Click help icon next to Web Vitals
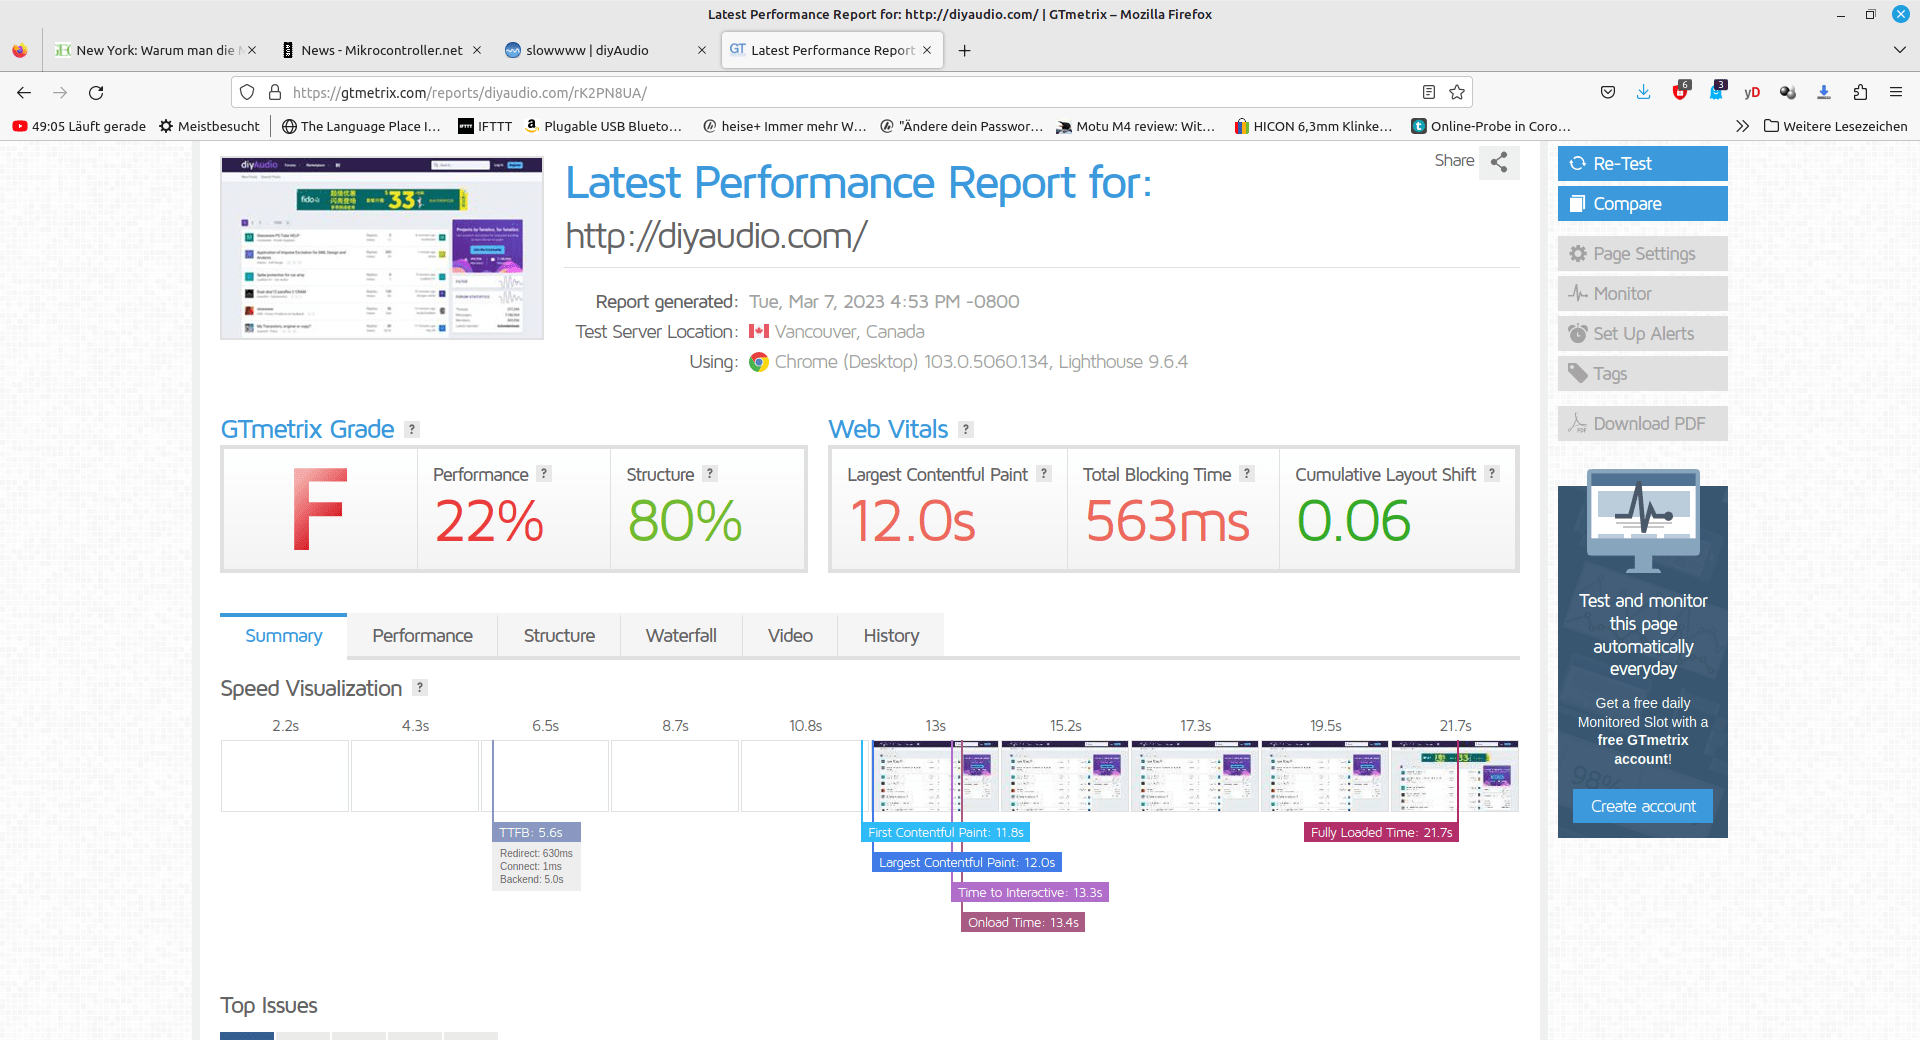1920x1040 pixels. [965, 429]
